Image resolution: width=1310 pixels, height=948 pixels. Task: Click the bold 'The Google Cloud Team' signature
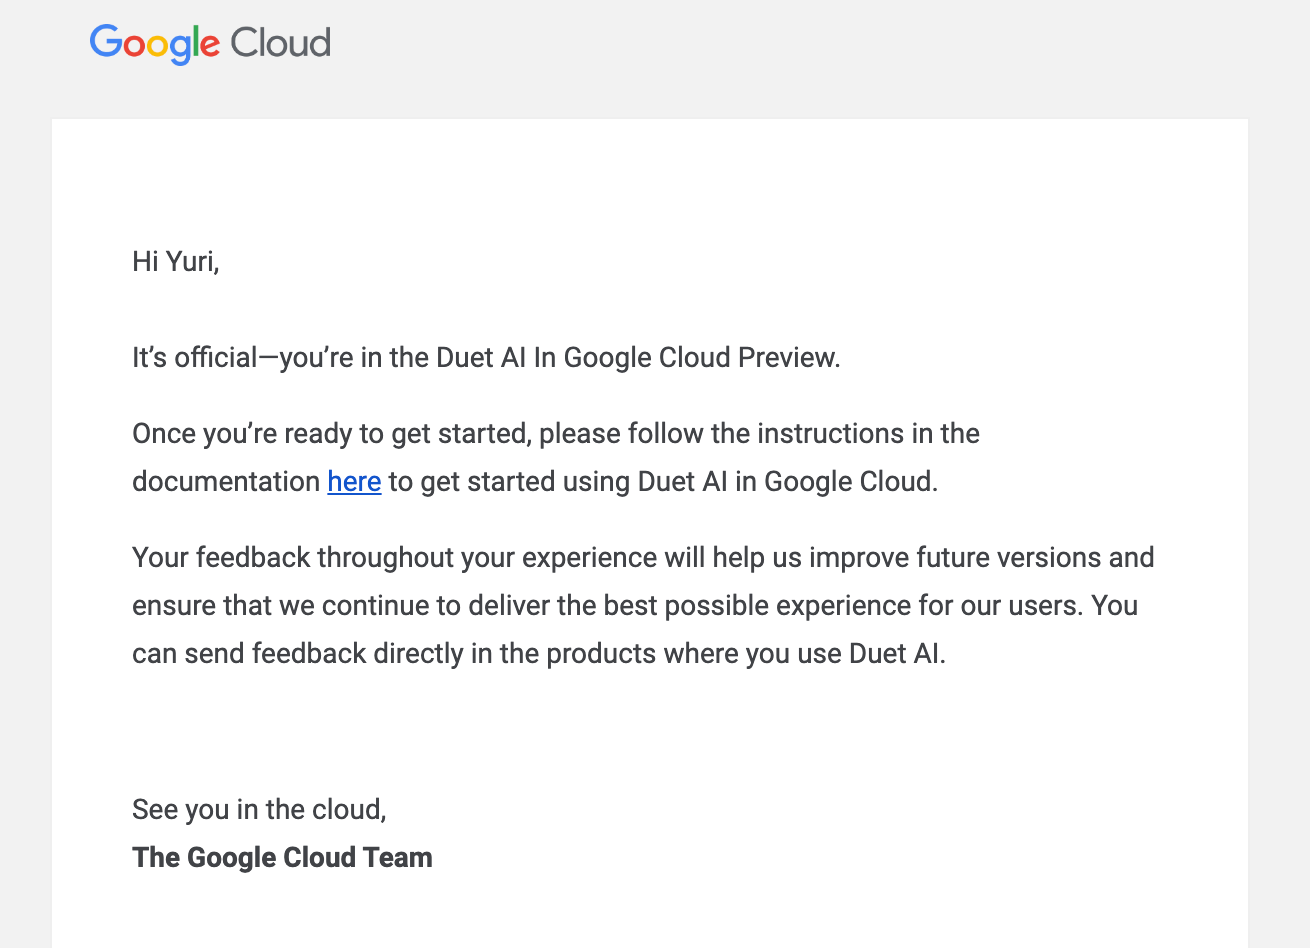pos(282,858)
